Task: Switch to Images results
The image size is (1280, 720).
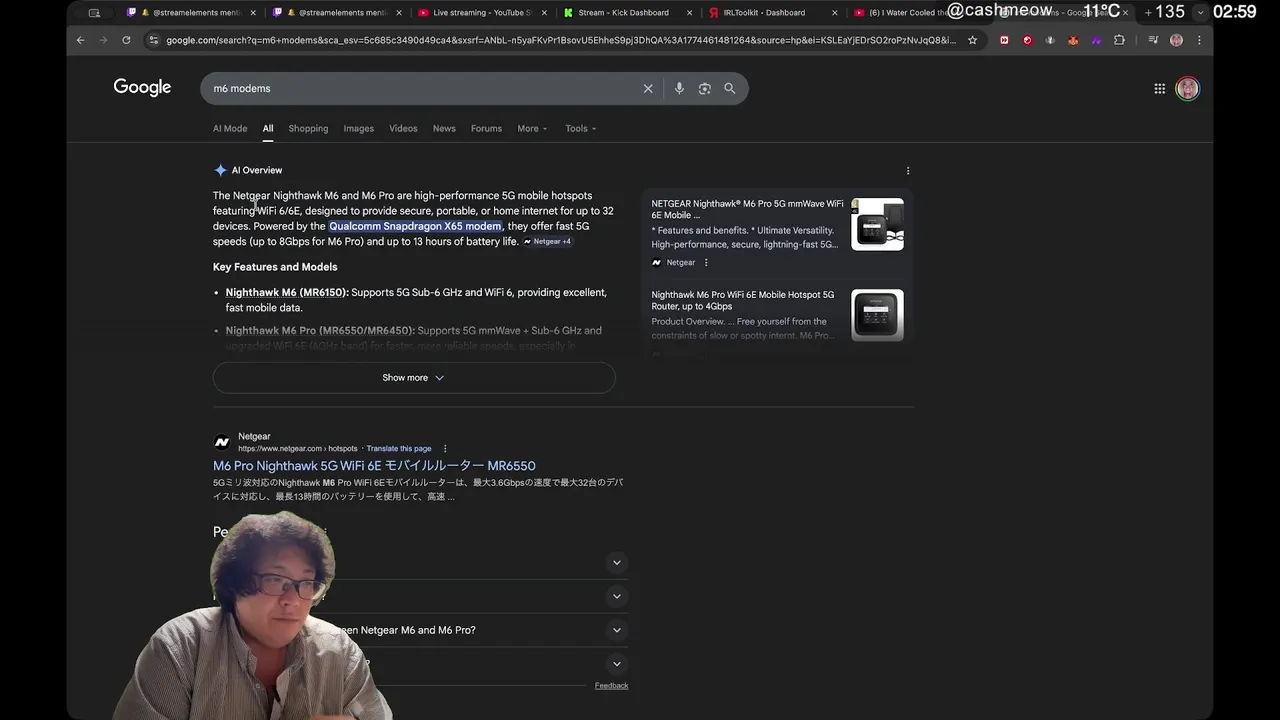Action: pos(358,128)
